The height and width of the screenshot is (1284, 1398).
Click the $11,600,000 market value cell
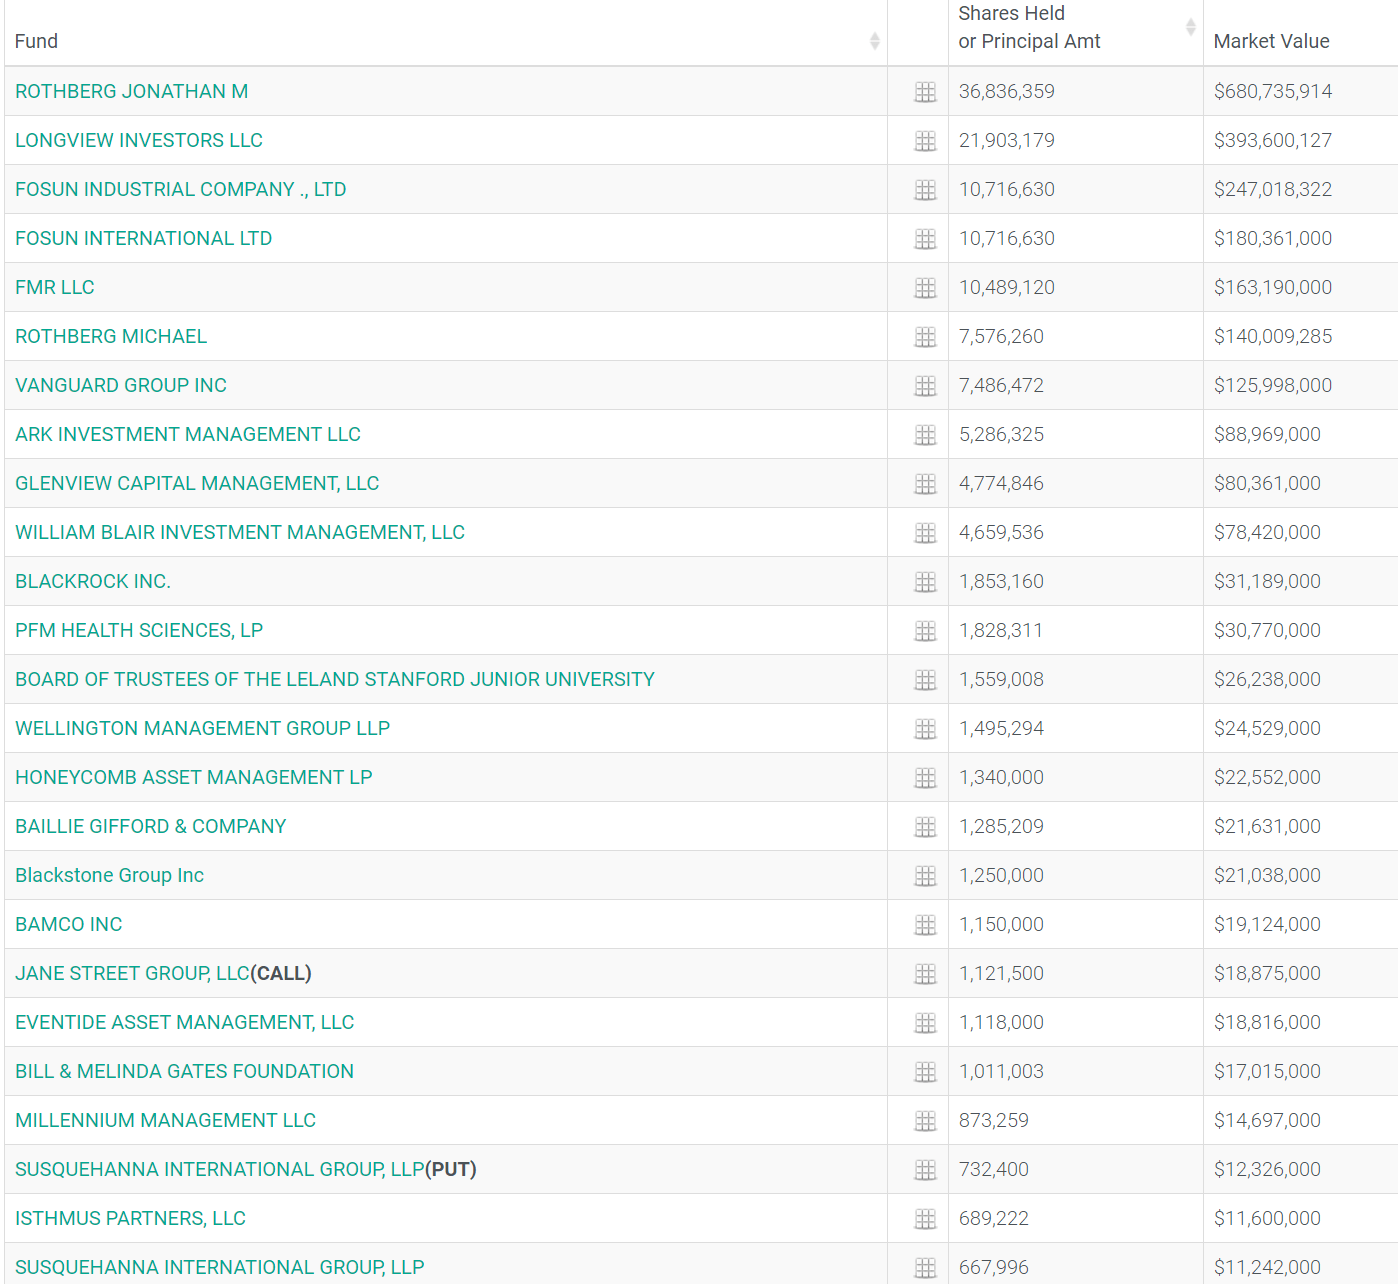coord(1267,1218)
